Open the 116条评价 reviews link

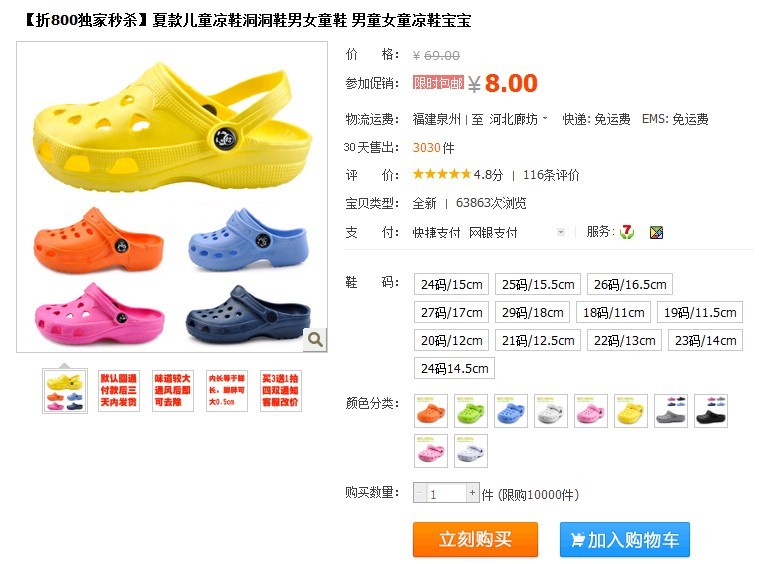[x=551, y=175]
